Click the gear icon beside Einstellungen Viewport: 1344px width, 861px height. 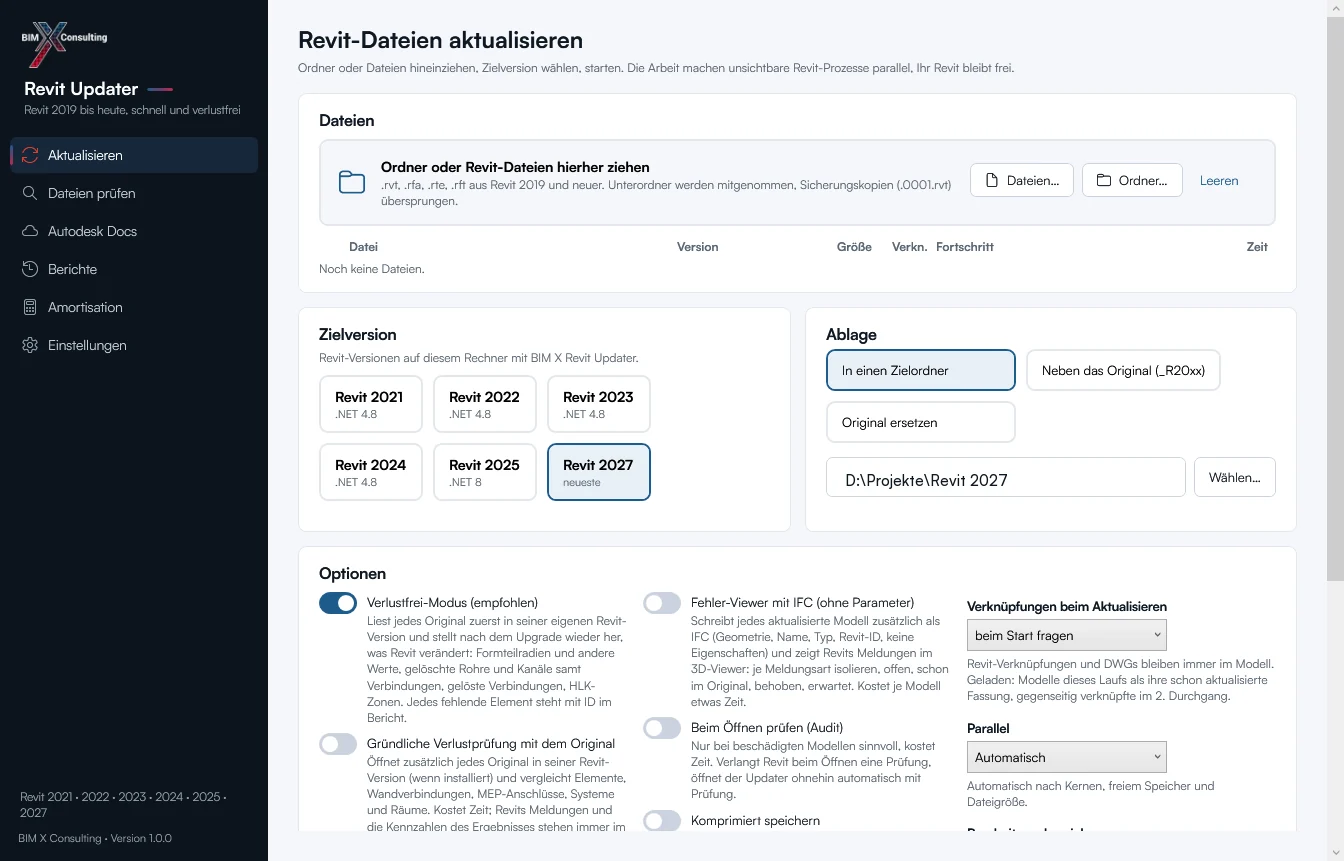click(x=30, y=345)
